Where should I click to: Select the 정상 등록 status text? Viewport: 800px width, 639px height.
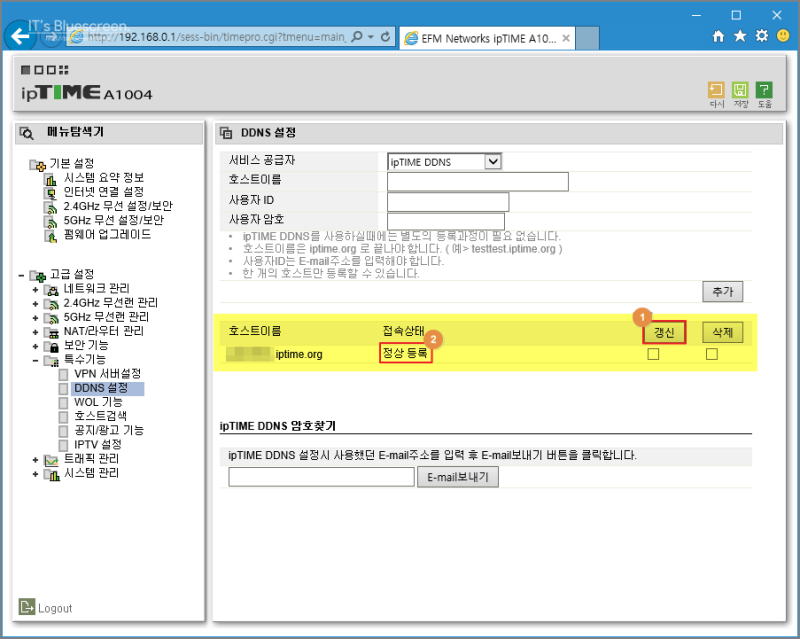[405, 353]
